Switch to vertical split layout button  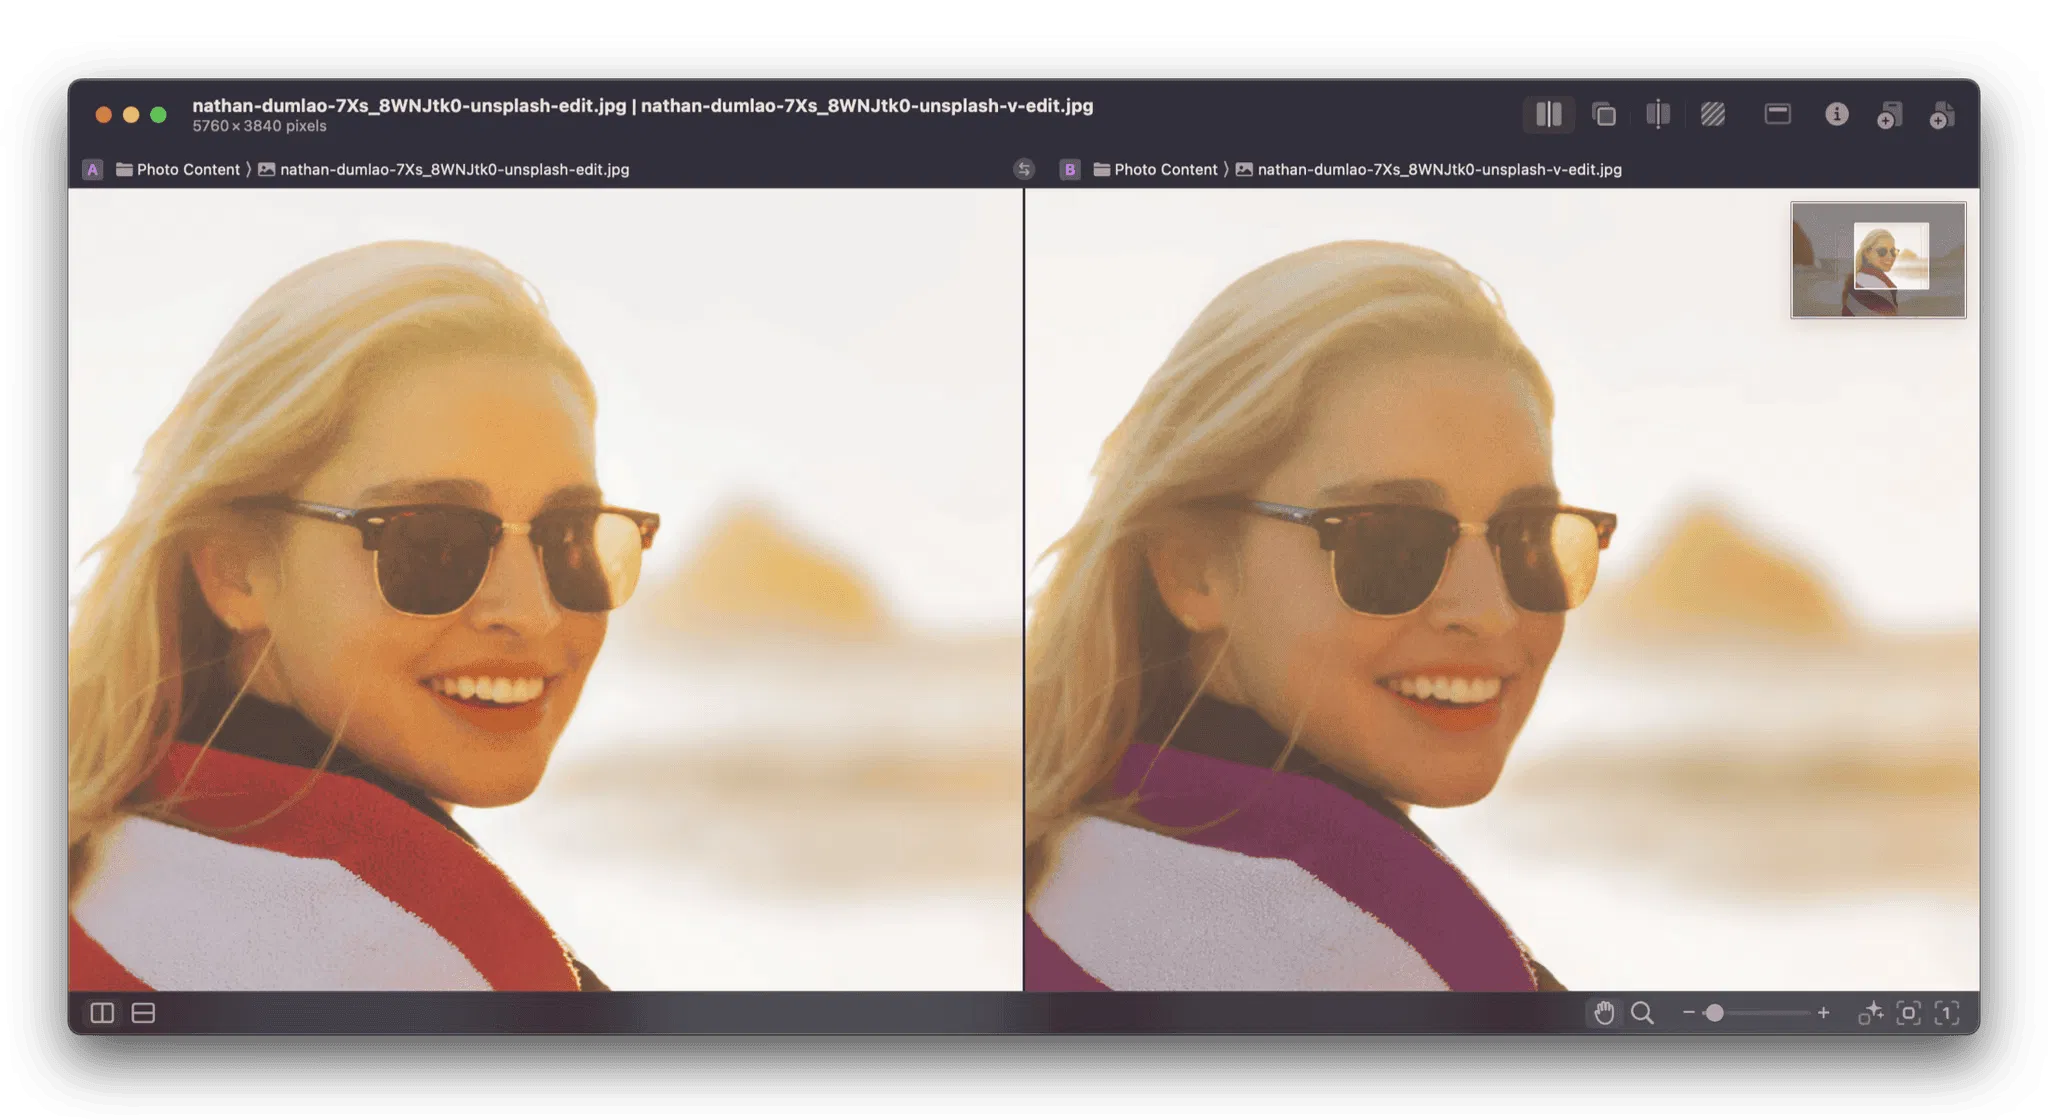click(x=102, y=1013)
